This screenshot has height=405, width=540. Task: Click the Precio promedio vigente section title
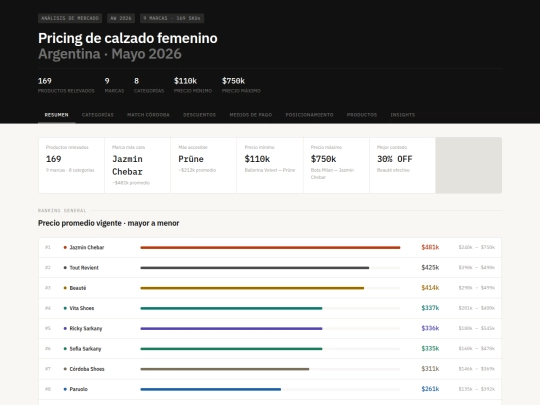click(108, 223)
